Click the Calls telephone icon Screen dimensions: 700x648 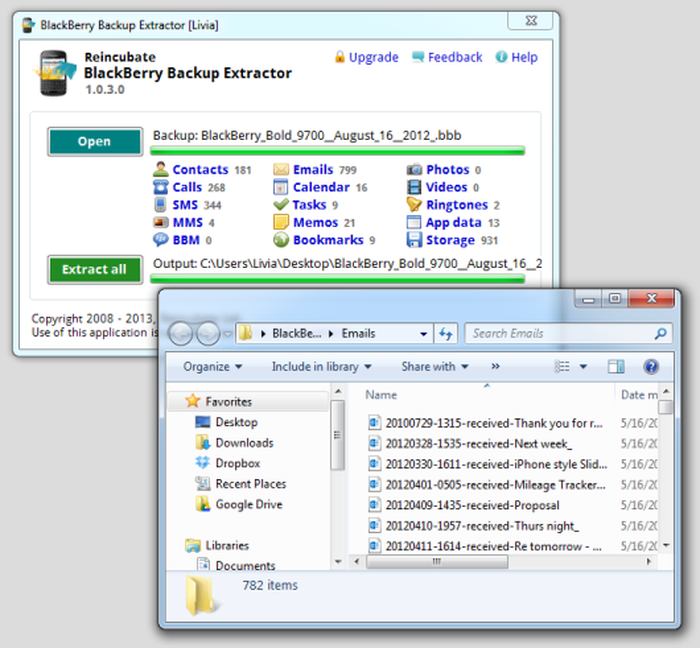coord(160,187)
